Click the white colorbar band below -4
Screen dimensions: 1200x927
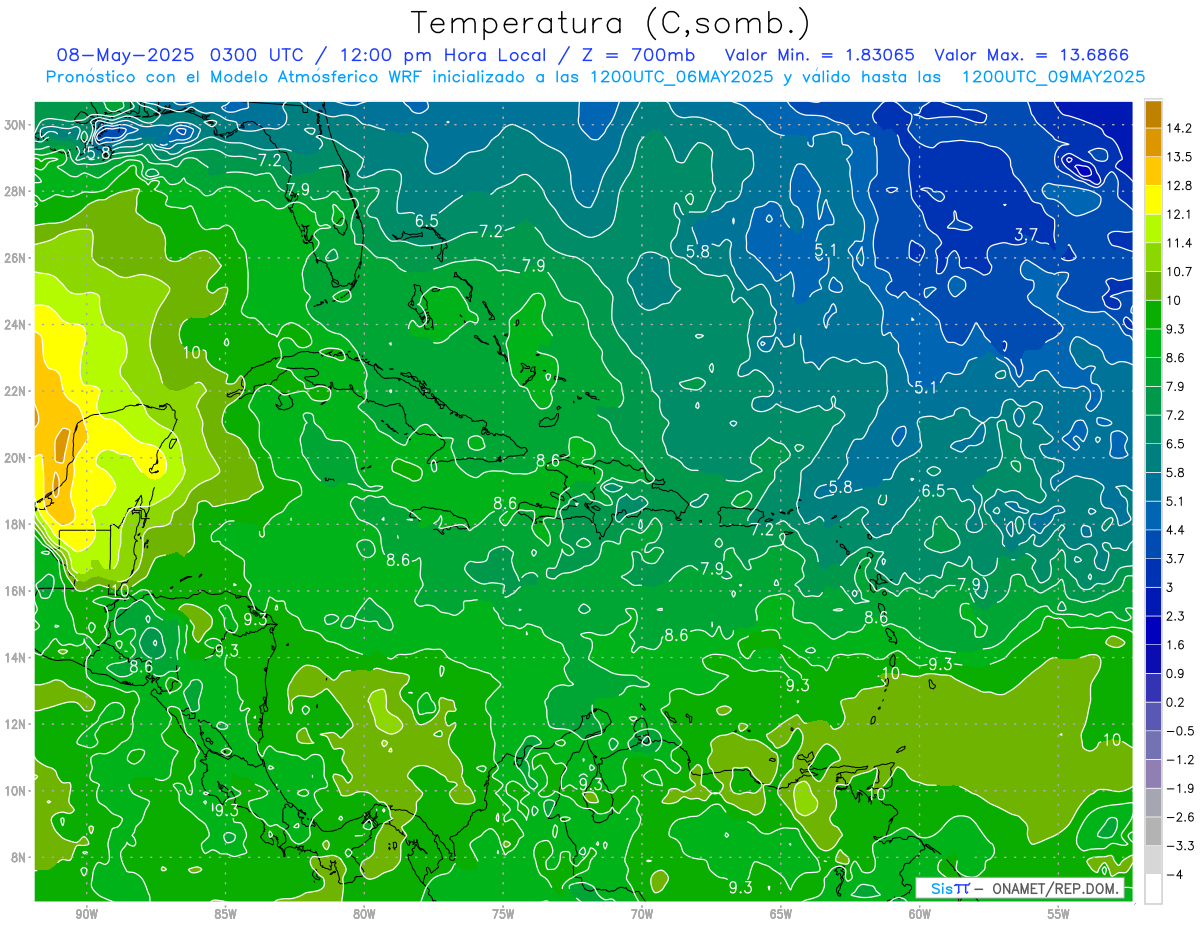point(1153,888)
